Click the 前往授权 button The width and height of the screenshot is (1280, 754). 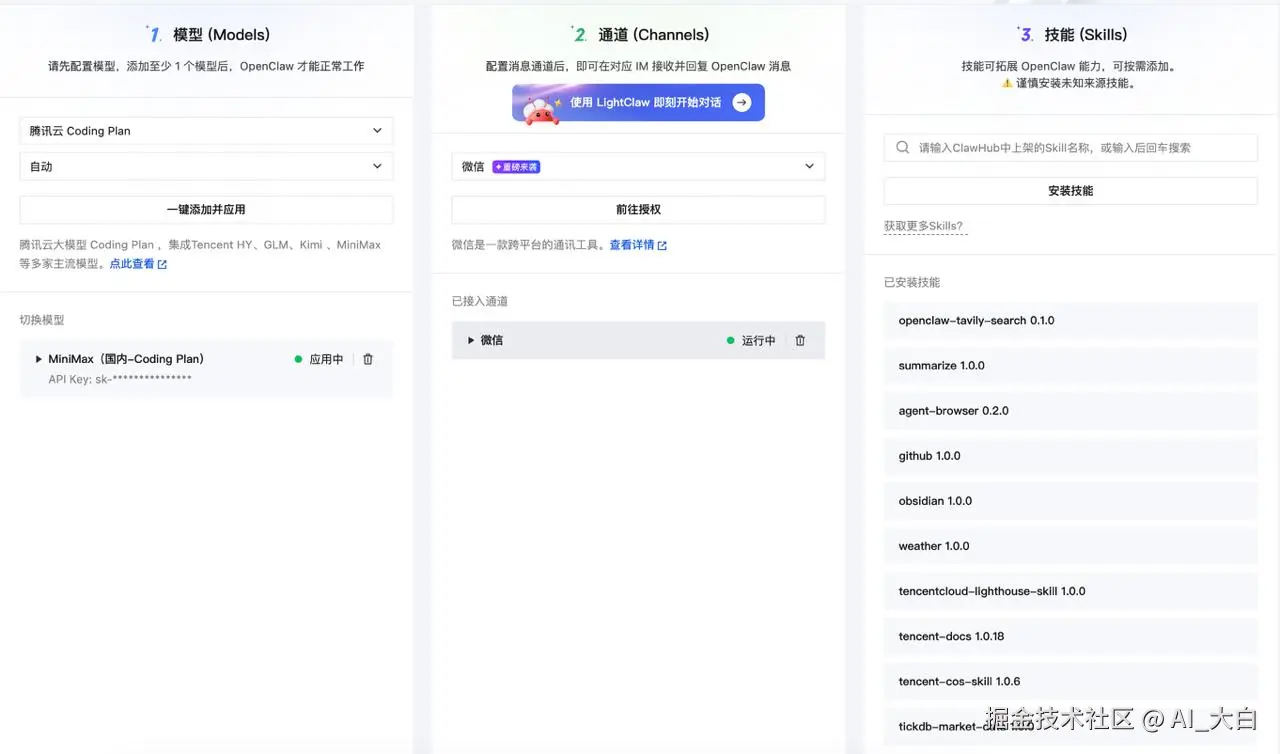coord(638,210)
